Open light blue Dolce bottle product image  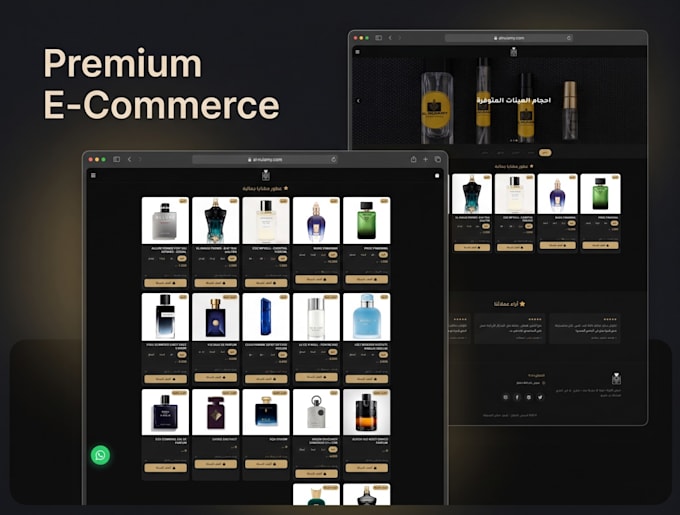point(366,317)
